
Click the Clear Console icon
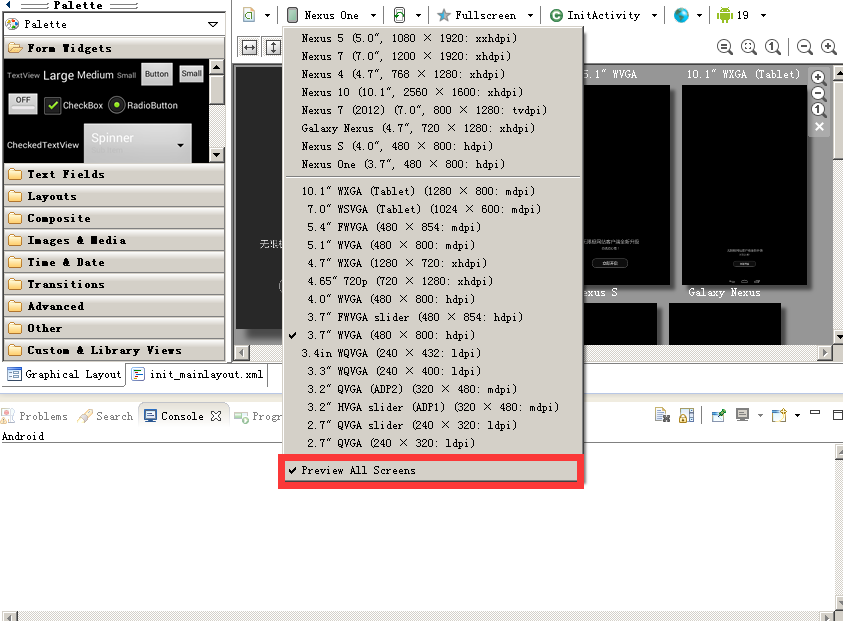662,415
